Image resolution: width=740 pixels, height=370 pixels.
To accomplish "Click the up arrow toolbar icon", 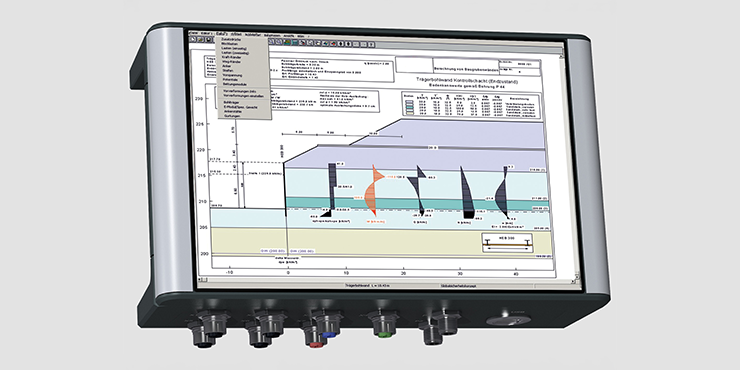I will point(340,44).
